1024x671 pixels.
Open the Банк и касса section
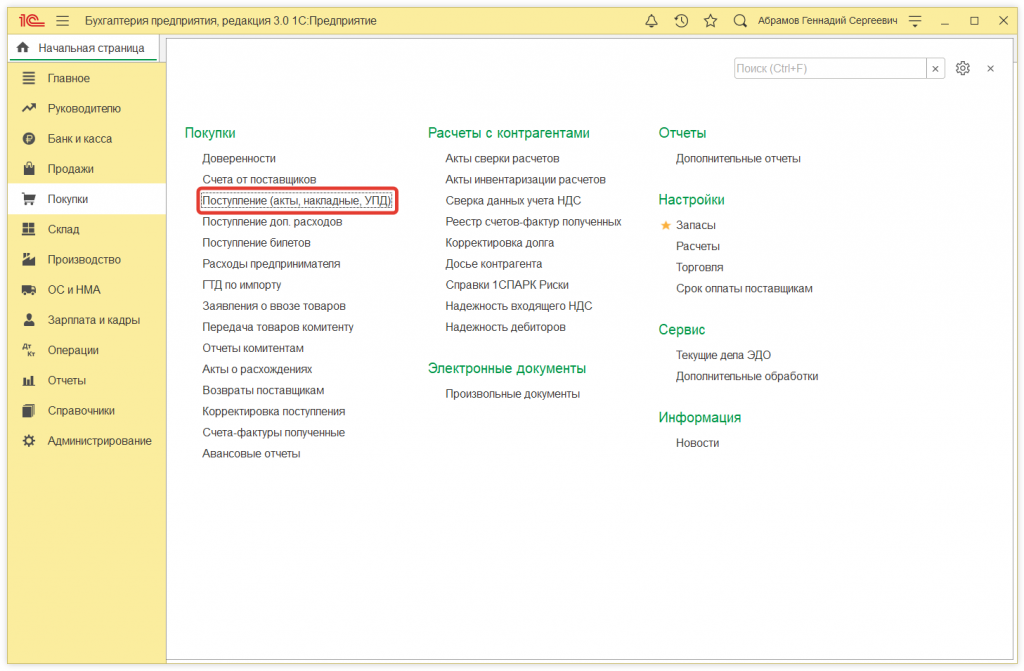(68, 138)
